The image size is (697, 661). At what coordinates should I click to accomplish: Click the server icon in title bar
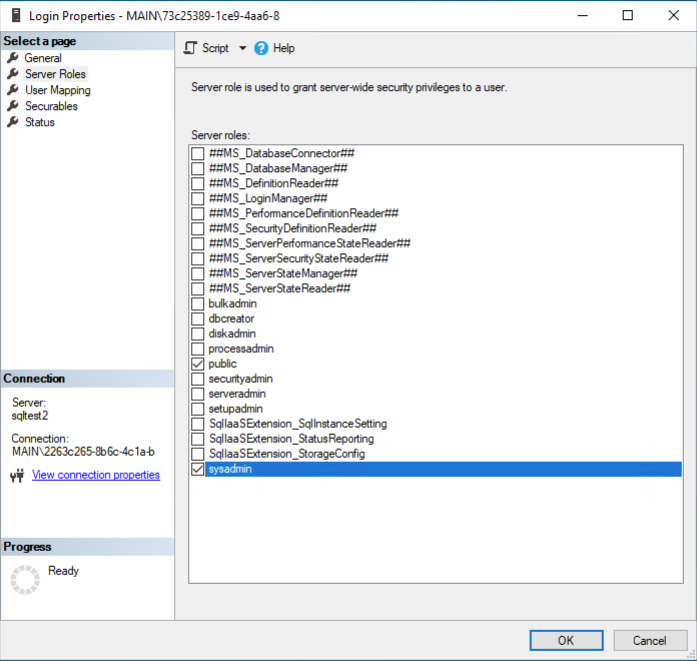[x=16, y=16]
